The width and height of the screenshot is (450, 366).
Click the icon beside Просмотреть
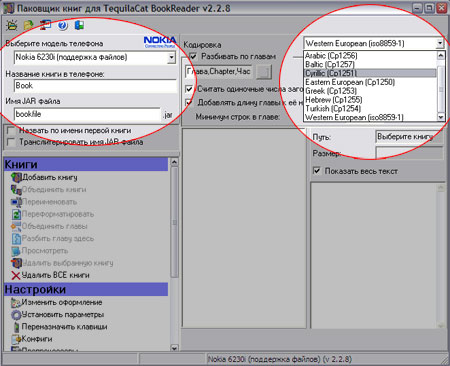pyautogui.click(x=16, y=251)
